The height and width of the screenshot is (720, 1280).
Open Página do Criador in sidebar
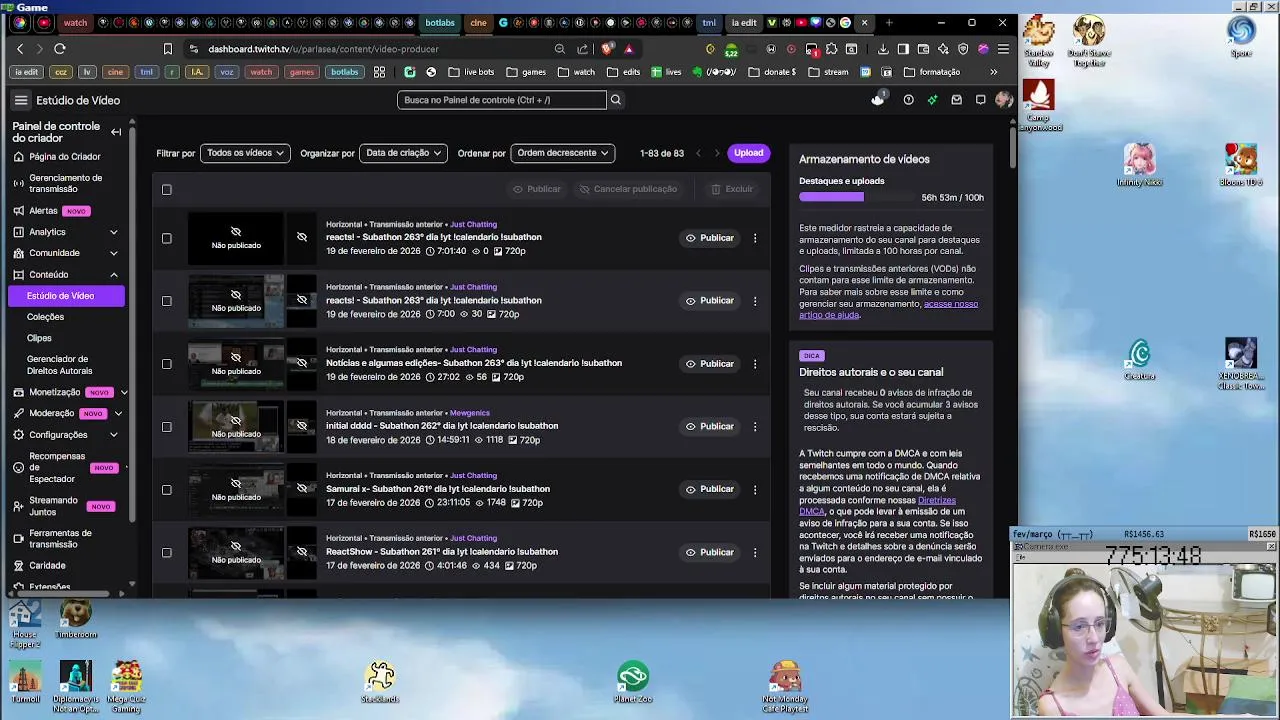pyautogui.click(x=64, y=156)
